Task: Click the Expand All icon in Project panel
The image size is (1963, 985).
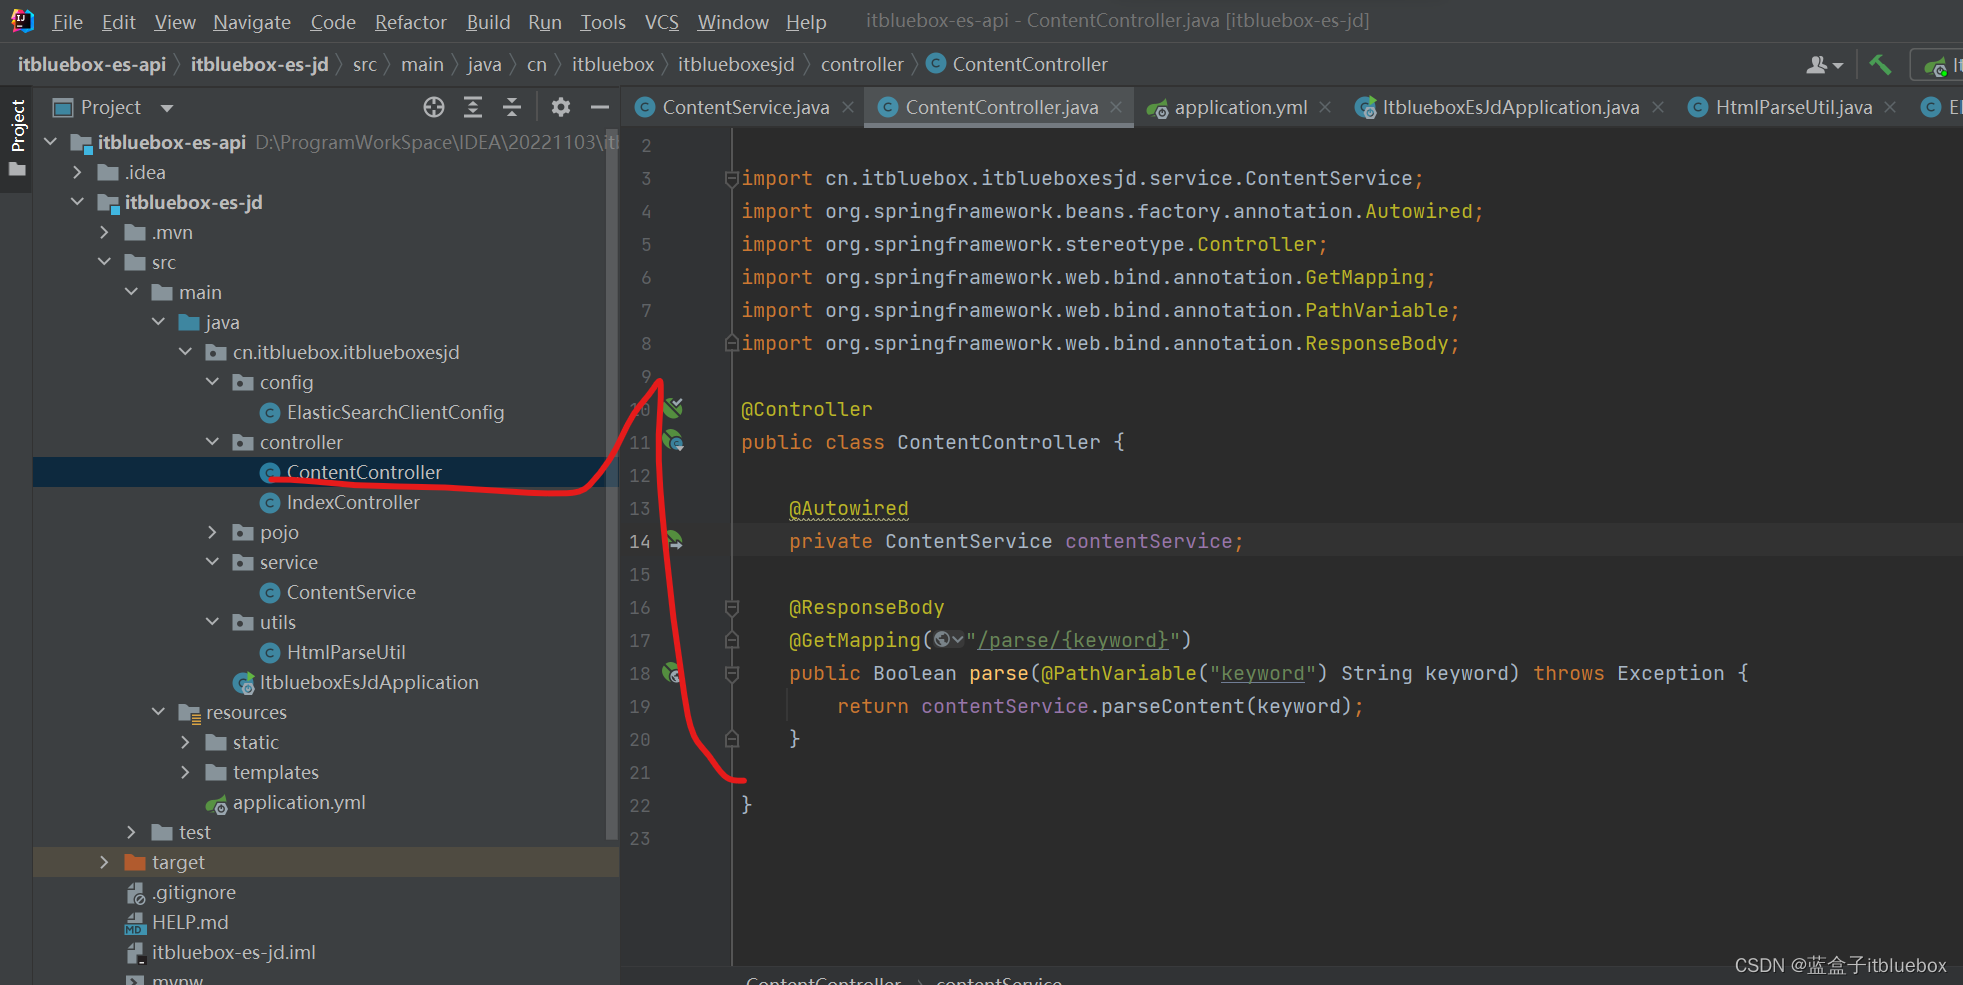Action: point(473,107)
